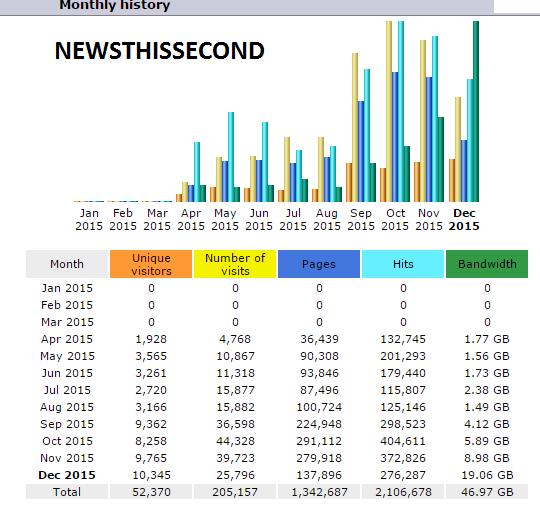Select the blue Pages column header

pyautogui.click(x=319, y=264)
